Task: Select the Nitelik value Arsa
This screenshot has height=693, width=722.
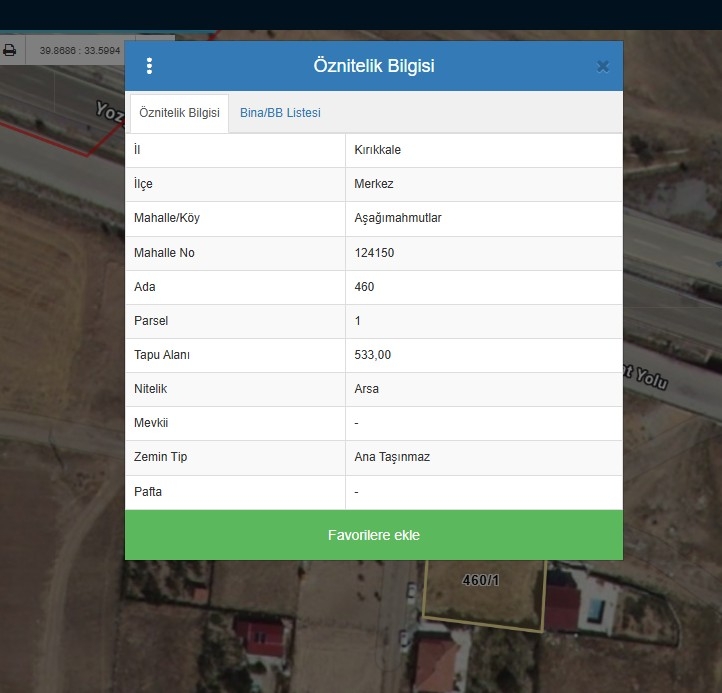Action: click(367, 389)
